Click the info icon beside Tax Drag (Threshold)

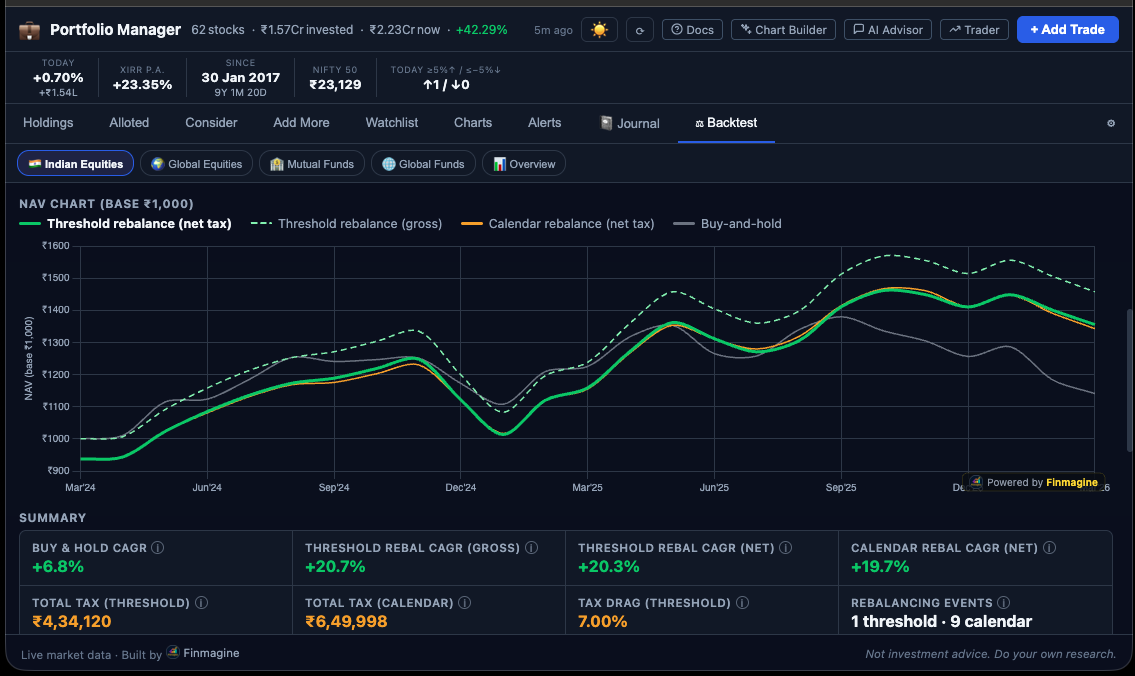[740, 602]
